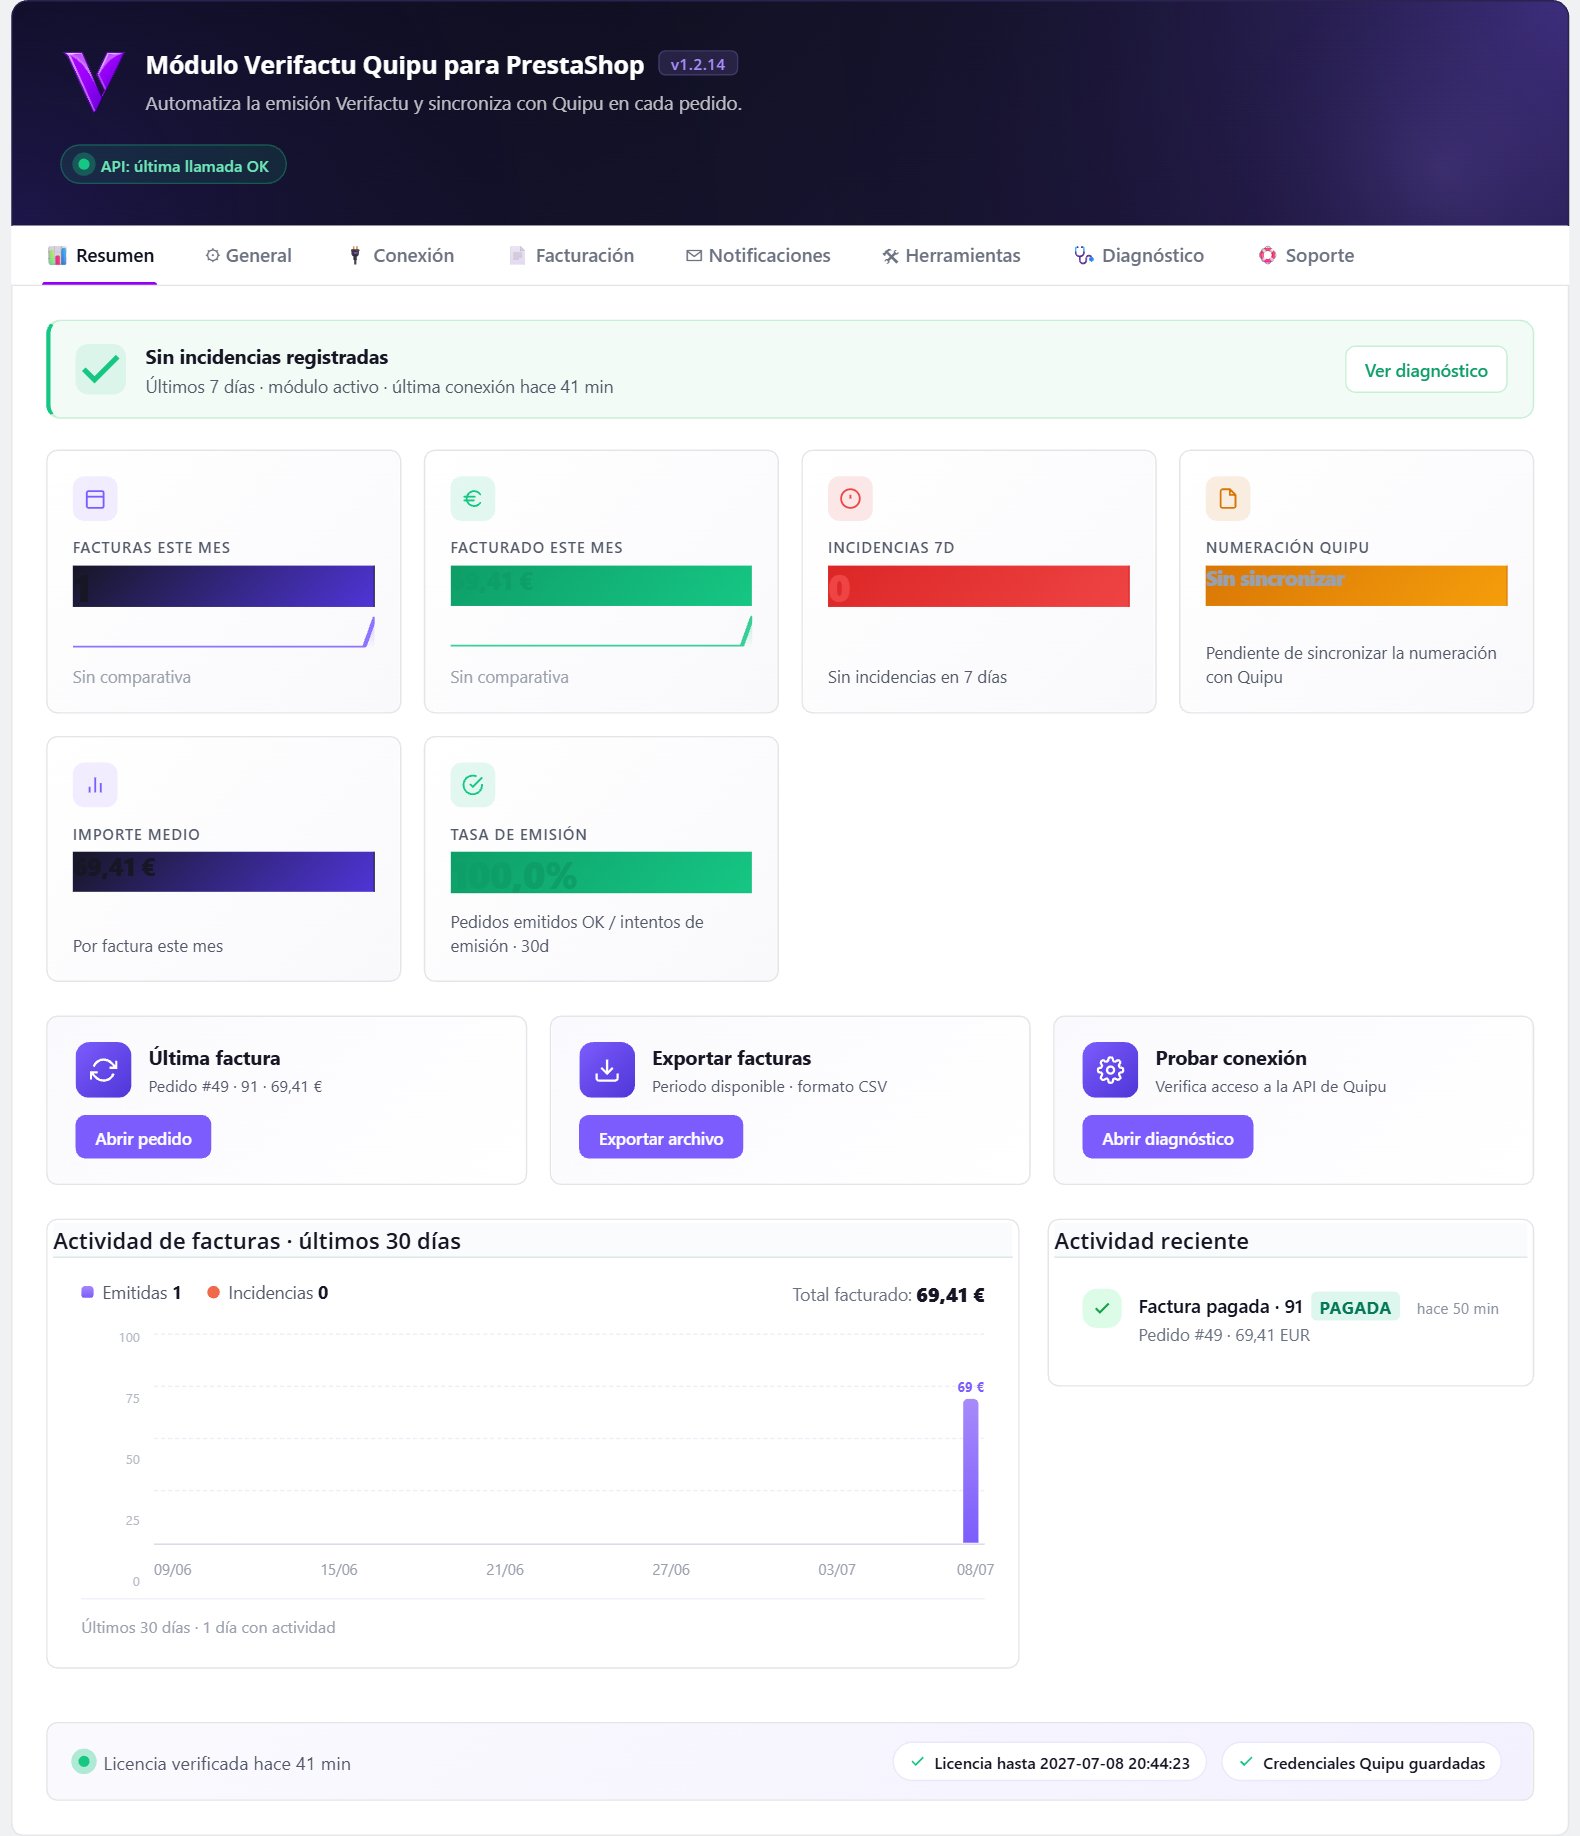Viewport: 1580px width, 1836px height.
Task: Click the euro icon in Facturado este mes card
Action: (473, 499)
